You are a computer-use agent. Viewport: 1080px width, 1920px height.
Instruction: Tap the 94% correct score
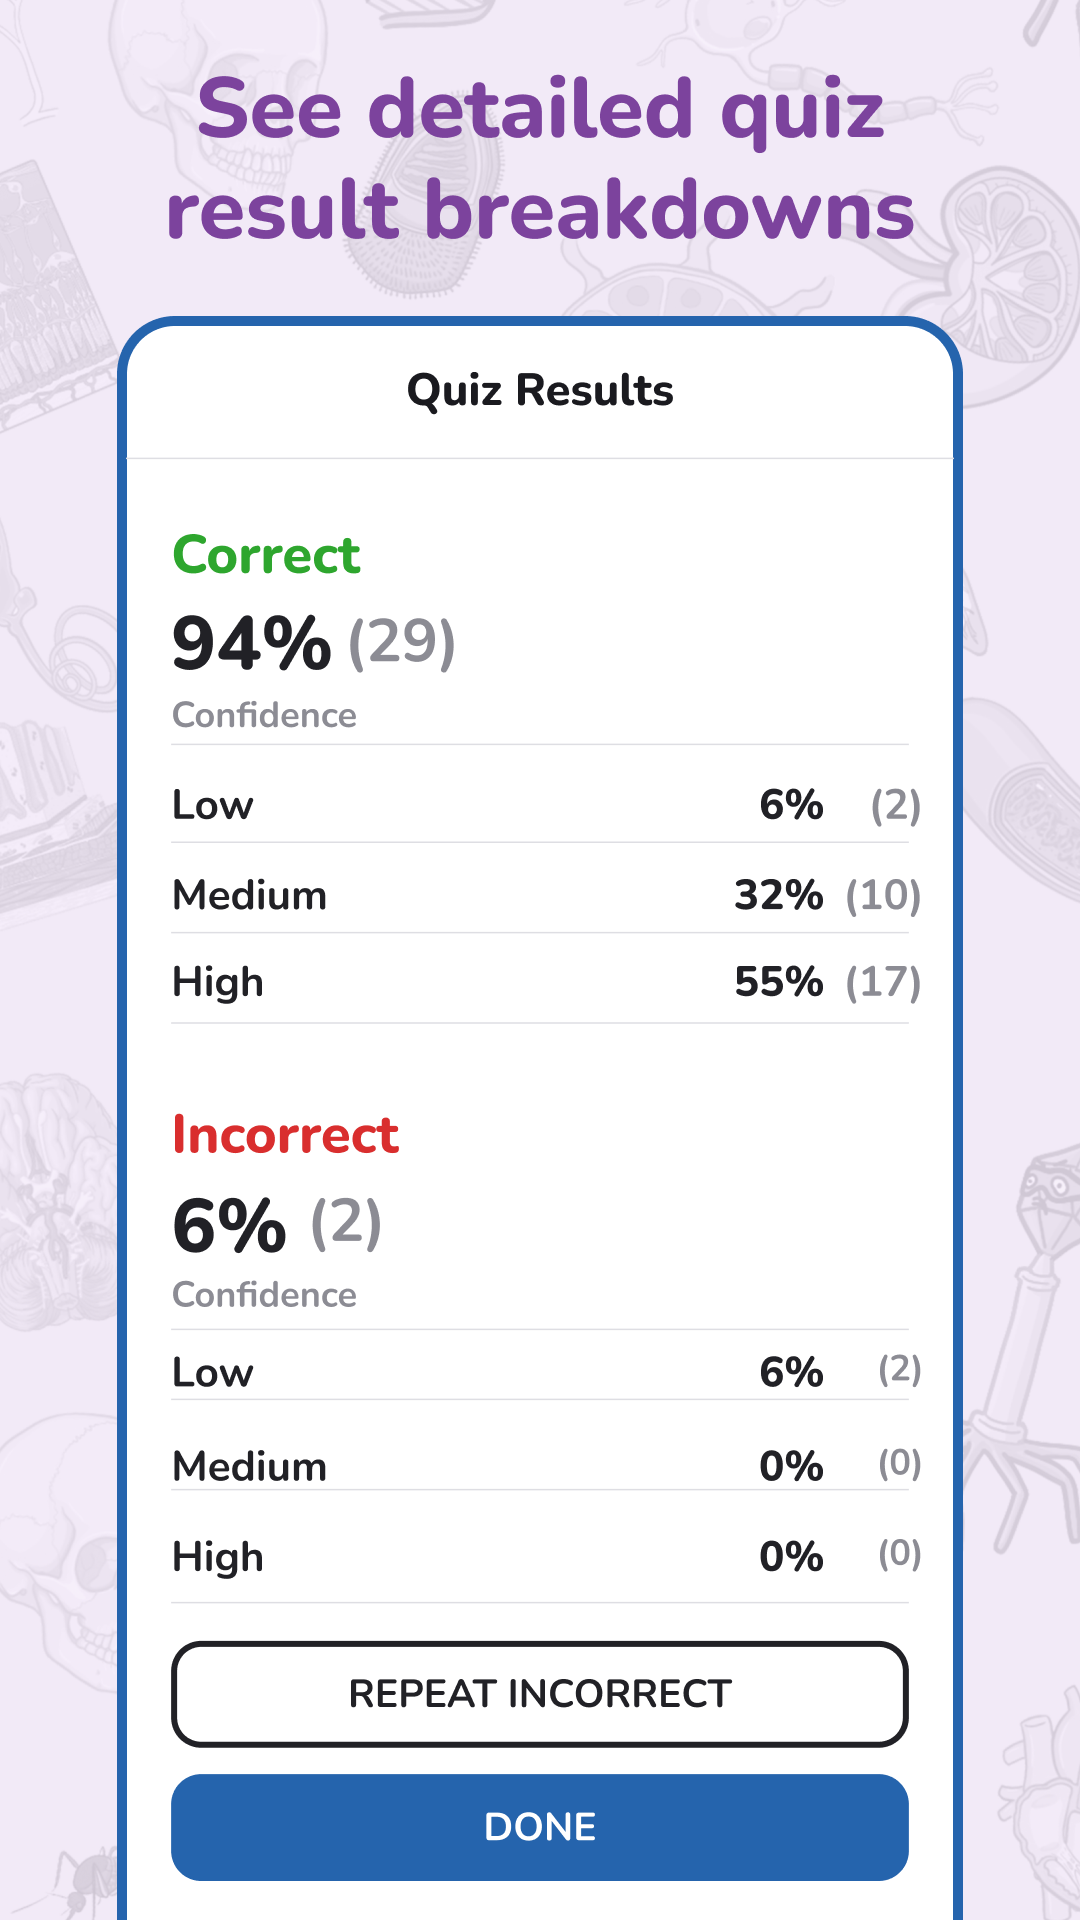251,643
